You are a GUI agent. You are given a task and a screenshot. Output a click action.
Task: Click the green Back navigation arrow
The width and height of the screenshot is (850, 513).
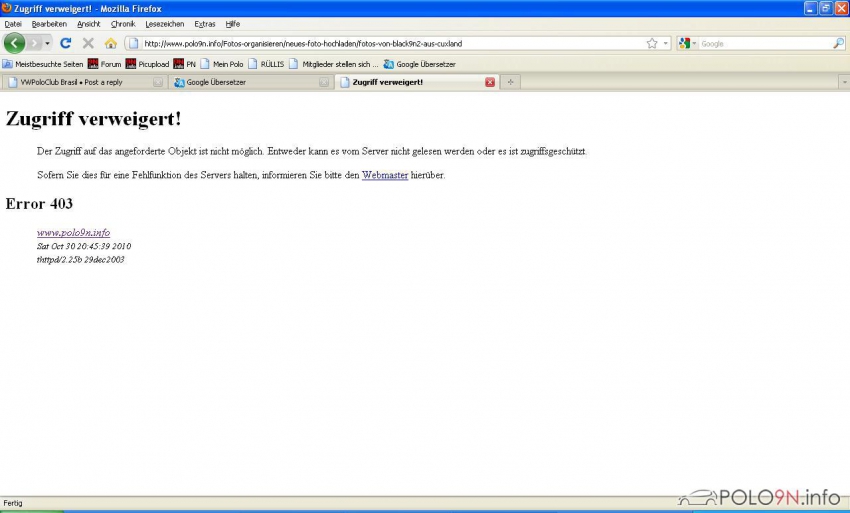pyautogui.click(x=14, y=43)
